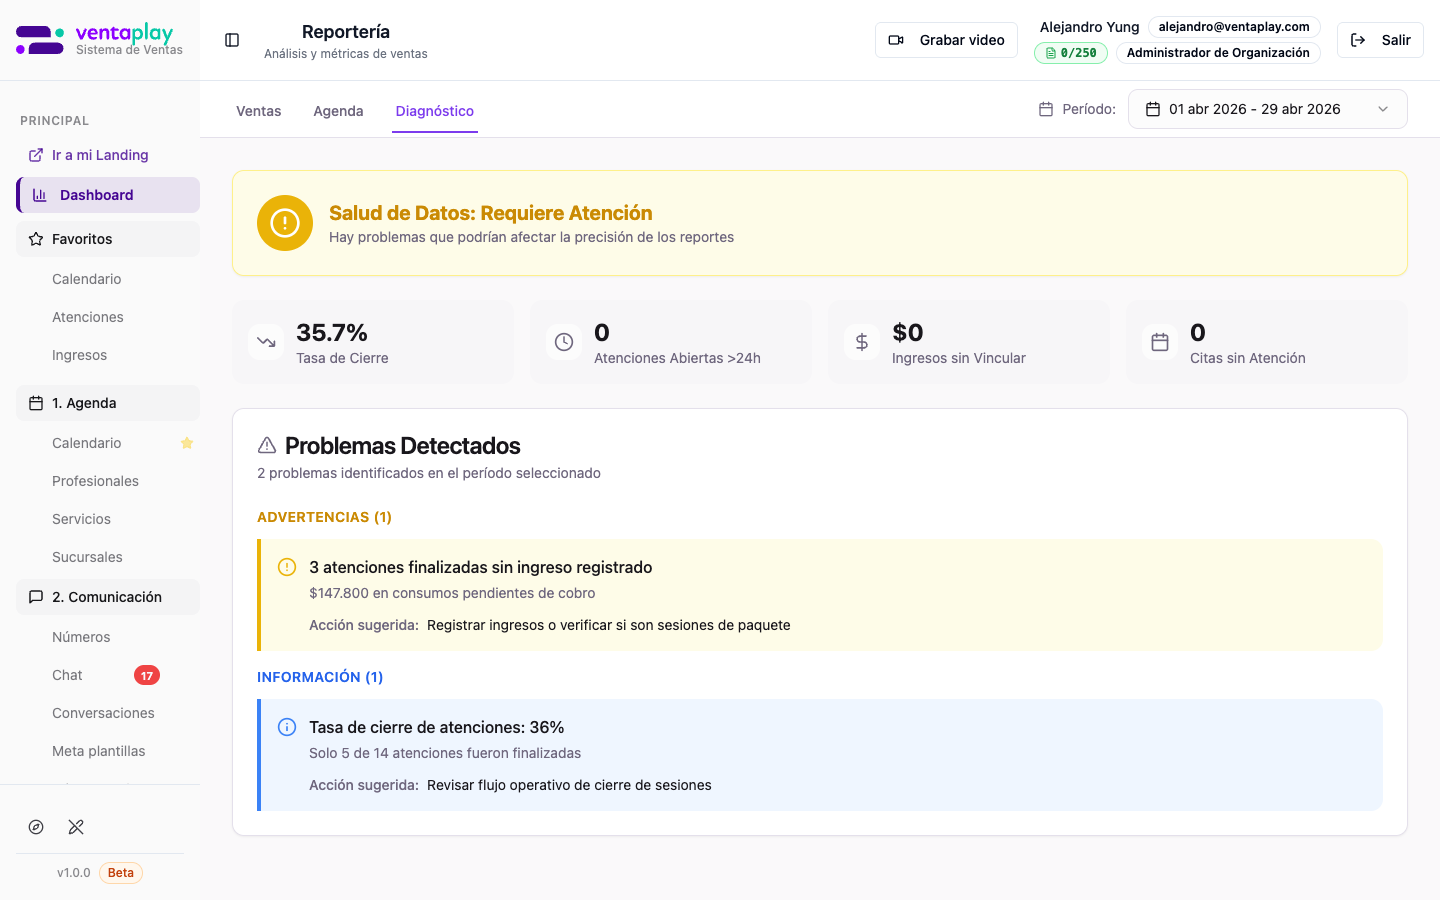Click the calendar icon beside 1. Agenda
The height and width of the screenshot is (900, 1440).
tap(35, 402)
